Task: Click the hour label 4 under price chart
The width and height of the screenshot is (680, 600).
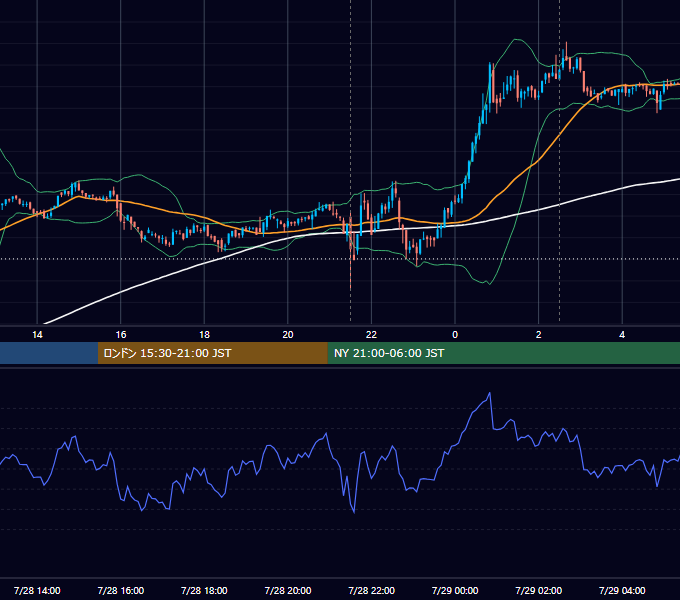Action: point(622,334)
